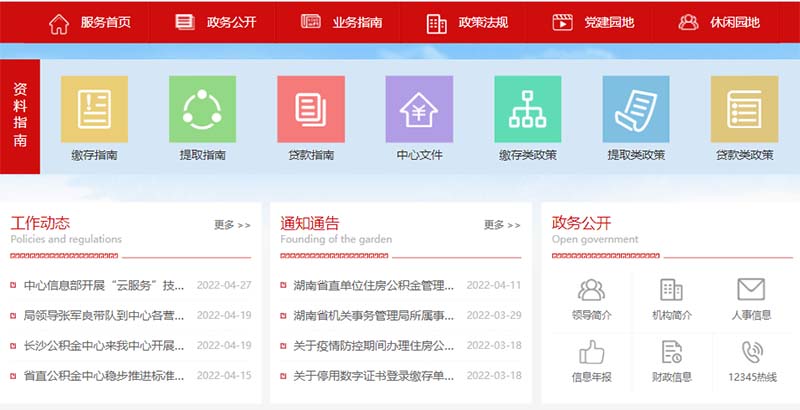
Task: Open news 长沙公积金中心来我中心开展...
Action: (x=104, y=345)
